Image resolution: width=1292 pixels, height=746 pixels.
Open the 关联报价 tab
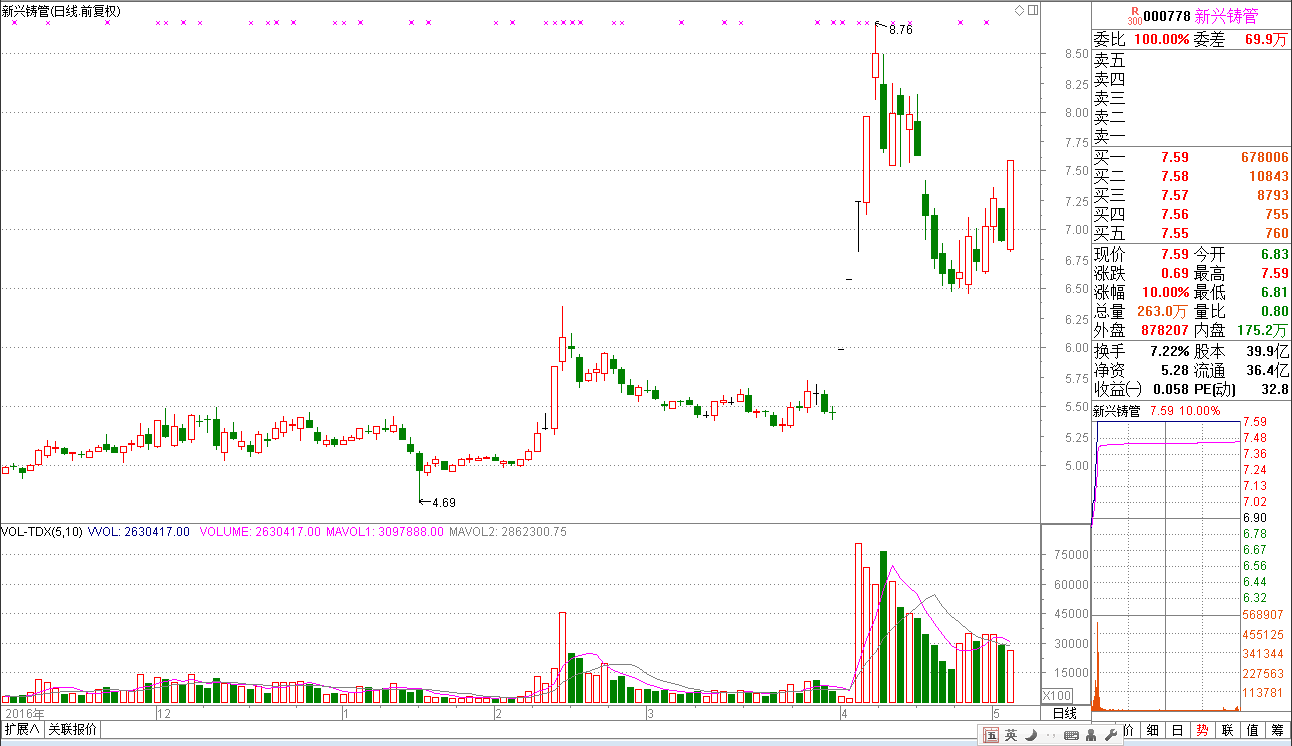[x=73, y=729]
